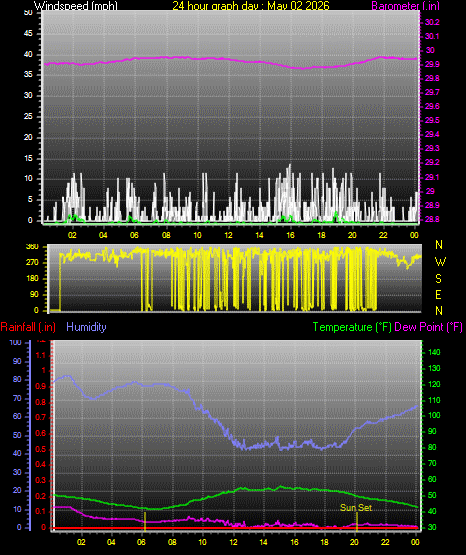466x555 pixels.
Task: Click the '24 hour graph day : May 02 2026' heading
Action: click(251, 6)
